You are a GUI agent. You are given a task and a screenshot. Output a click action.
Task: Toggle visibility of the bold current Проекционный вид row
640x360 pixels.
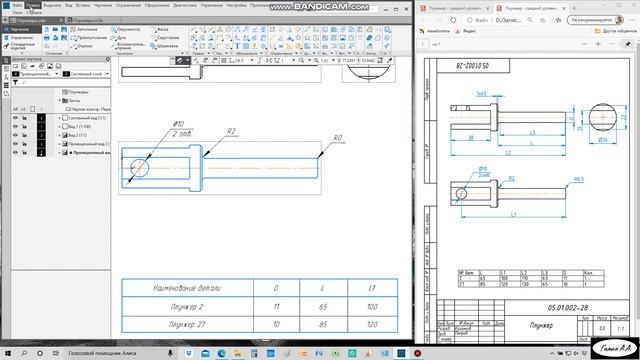pos(16,152)
